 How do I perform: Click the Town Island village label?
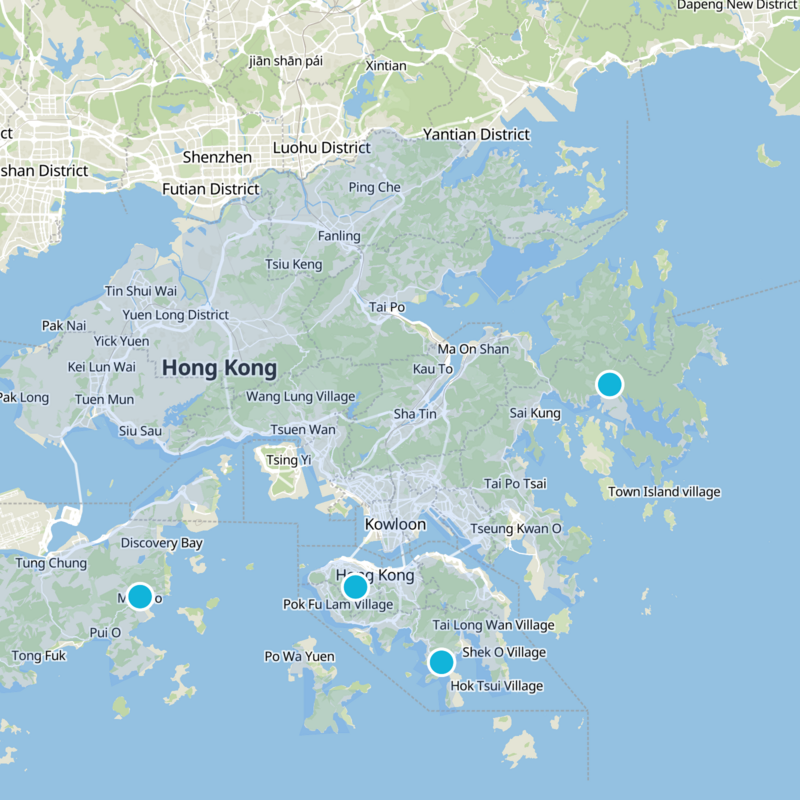point(664,492)
